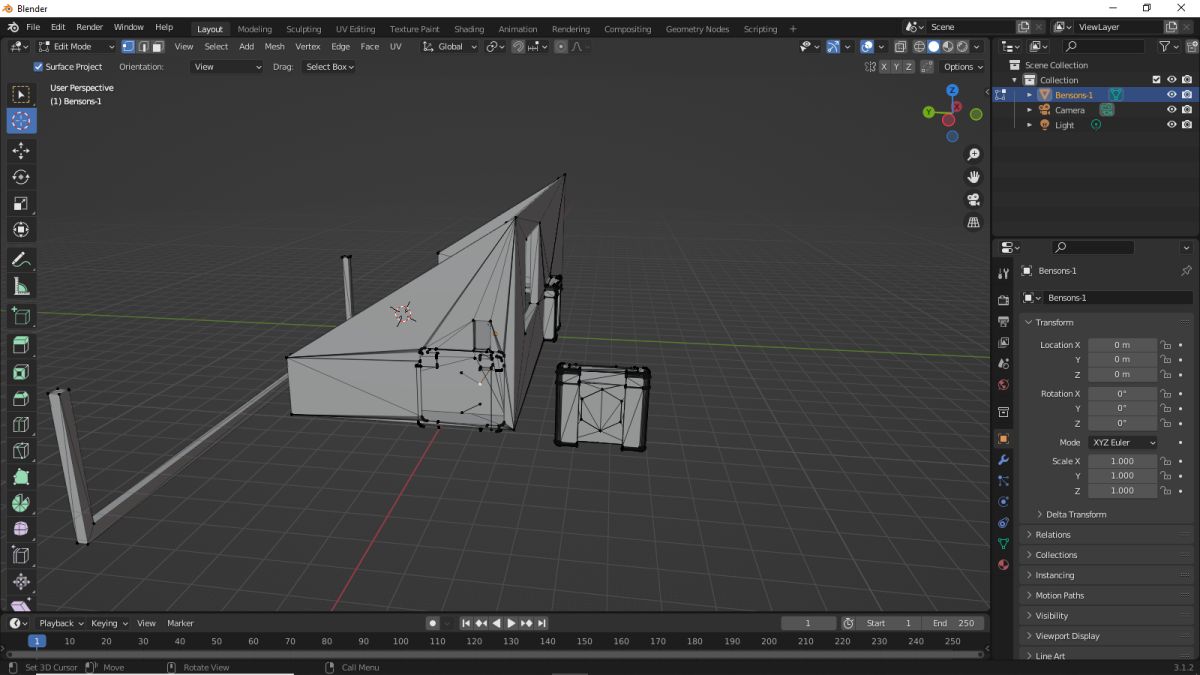Screen dimensions: 1200x675
Task: Open the XYZ Euler rotation mode dropdown
Action: point(1122,442)
